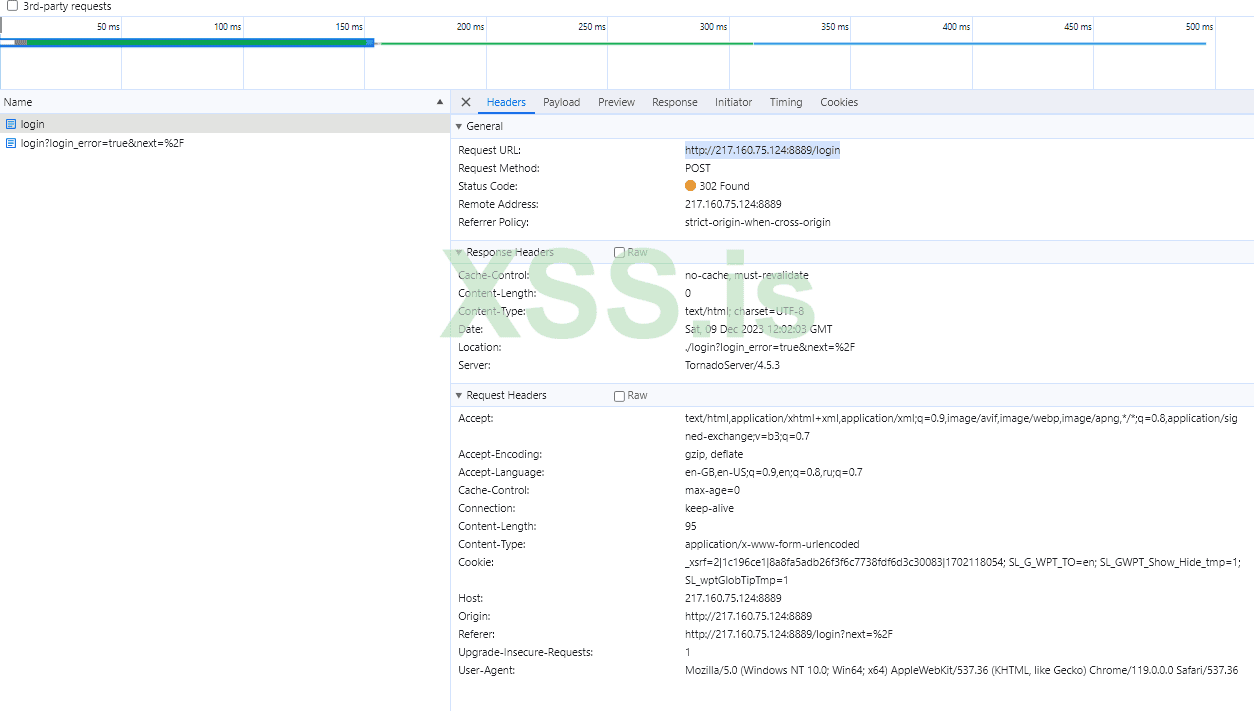Collapse the Response Headers section

pyautogui.click(x=459, y=252)
